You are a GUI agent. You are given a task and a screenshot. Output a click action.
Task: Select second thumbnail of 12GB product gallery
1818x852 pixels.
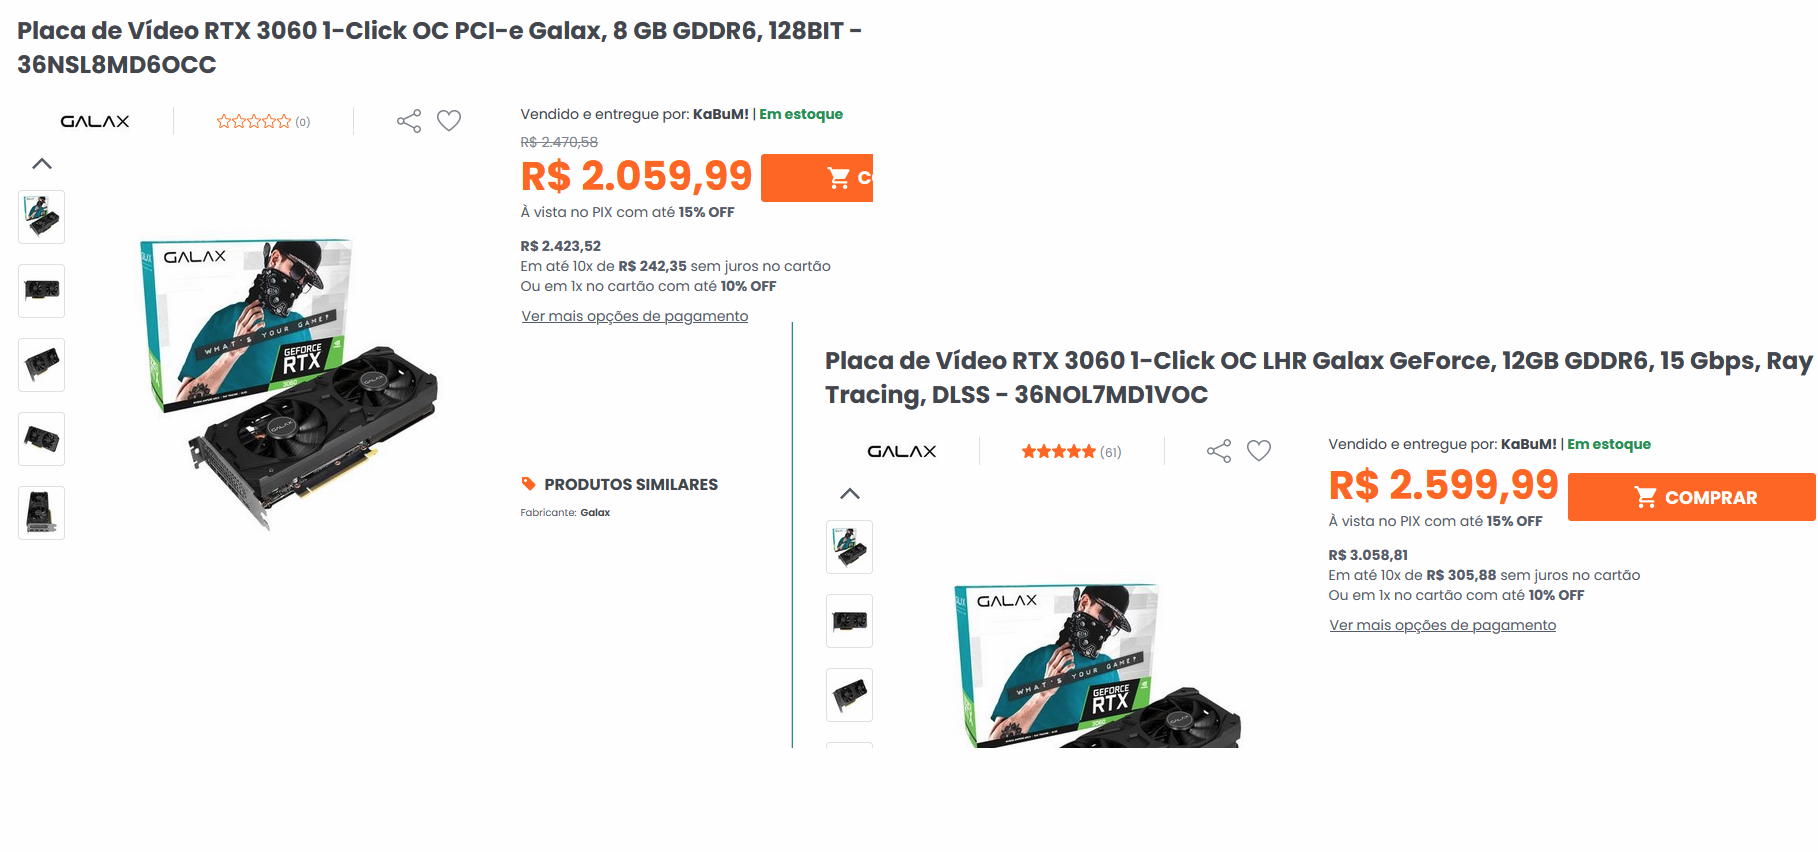pyautogui.click(x=850, y=621)
